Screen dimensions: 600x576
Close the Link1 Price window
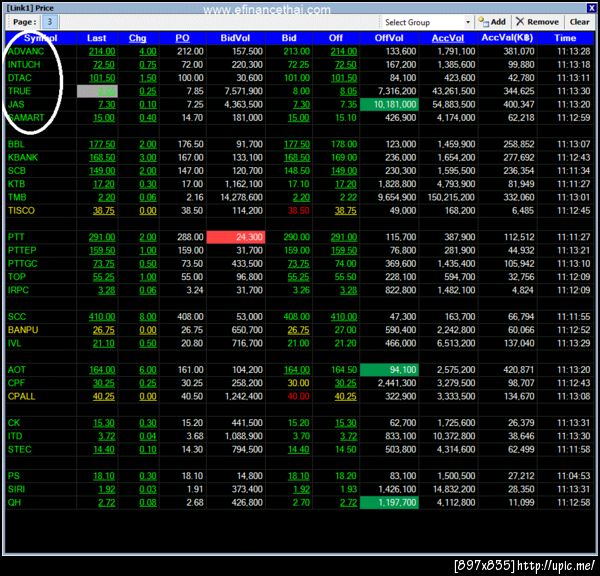pos(591,8)
